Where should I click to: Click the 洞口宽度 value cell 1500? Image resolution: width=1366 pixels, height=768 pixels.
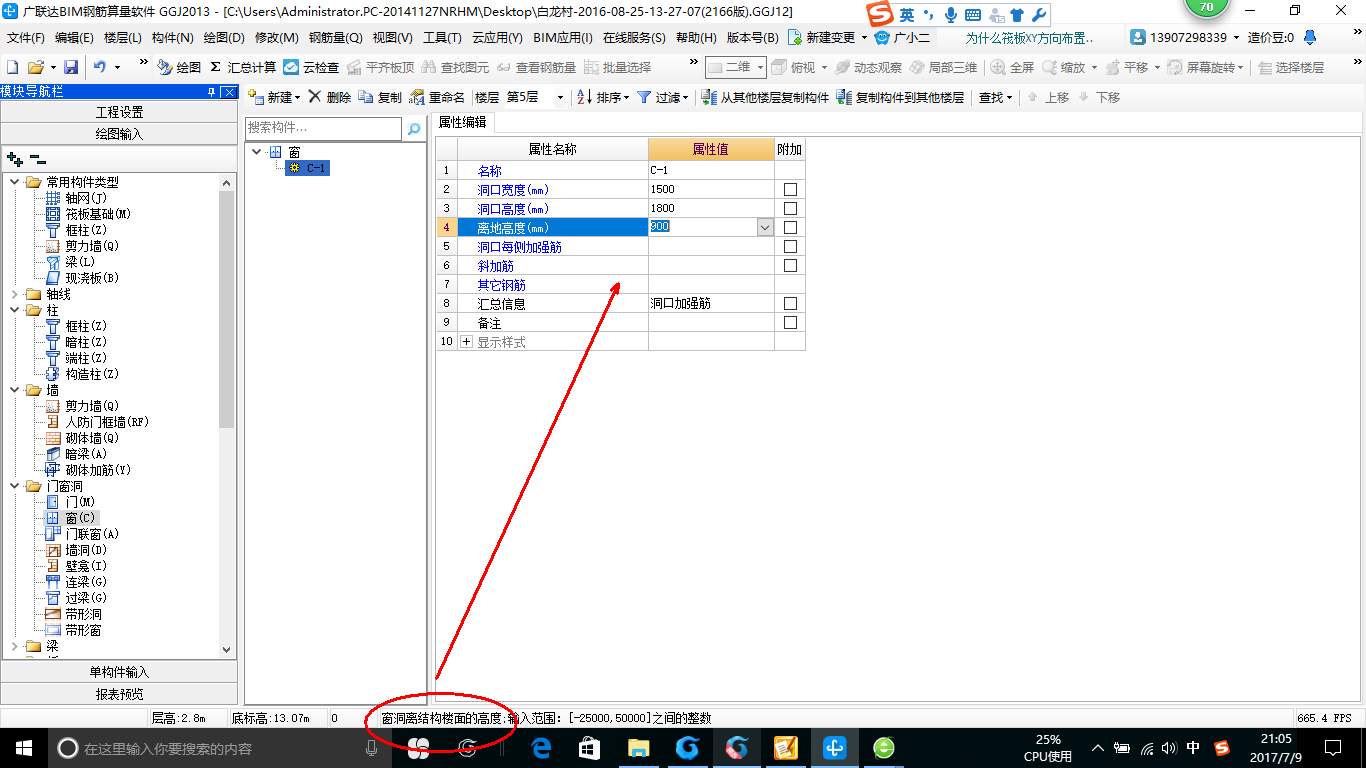tap(711, 189)
